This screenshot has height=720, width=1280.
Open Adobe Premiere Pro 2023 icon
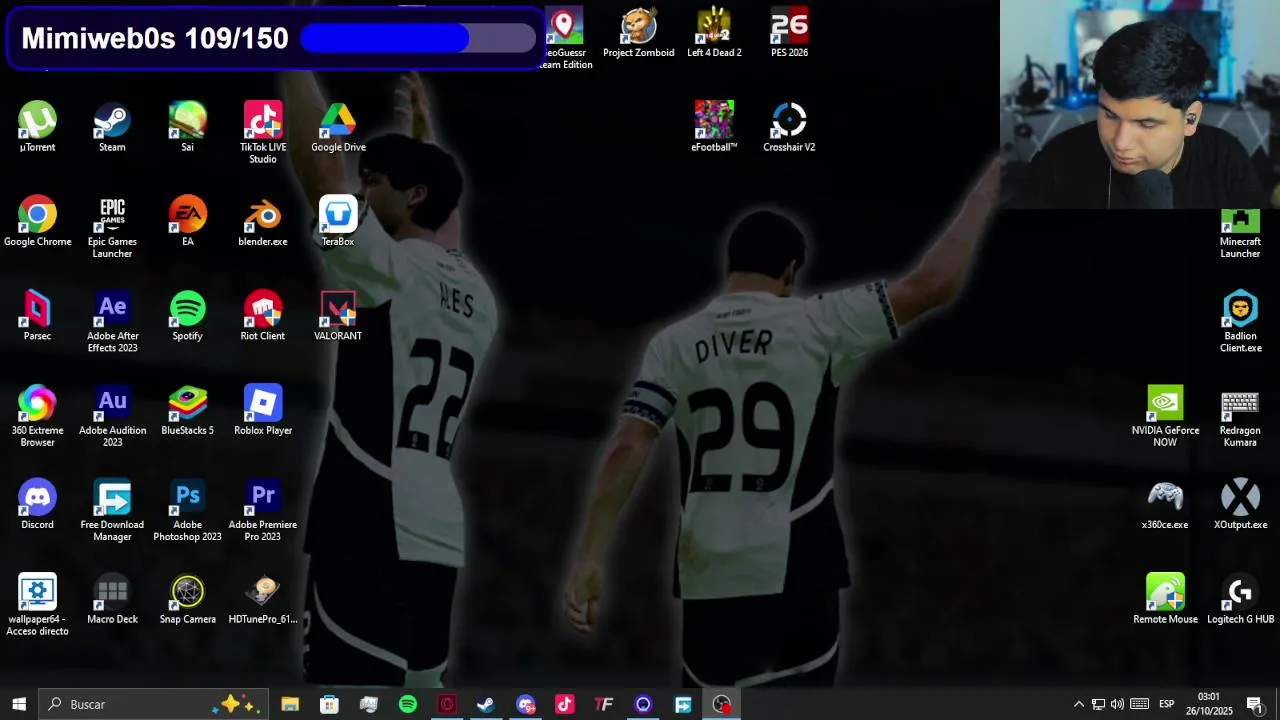coord(263,511)
